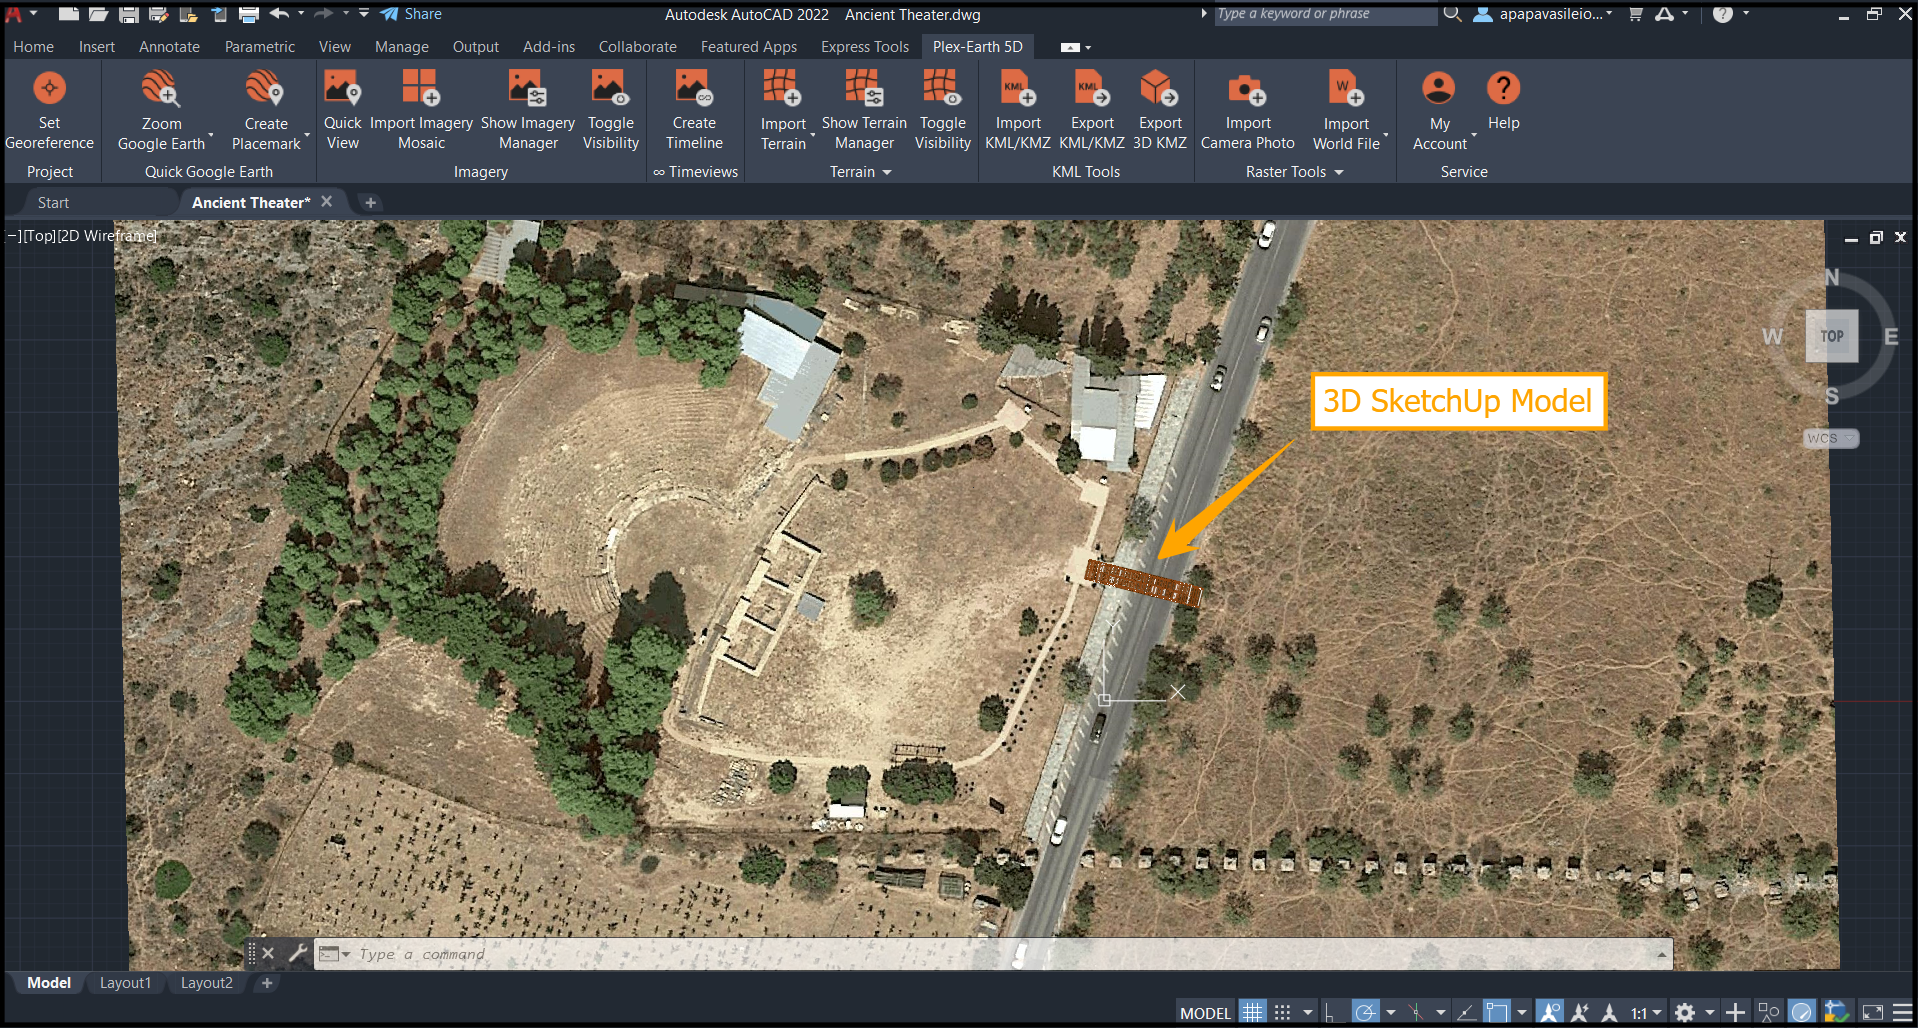Expand My Account dropdown arrow
This screenshot has height=1028, width=1918.
(1473, 134)
